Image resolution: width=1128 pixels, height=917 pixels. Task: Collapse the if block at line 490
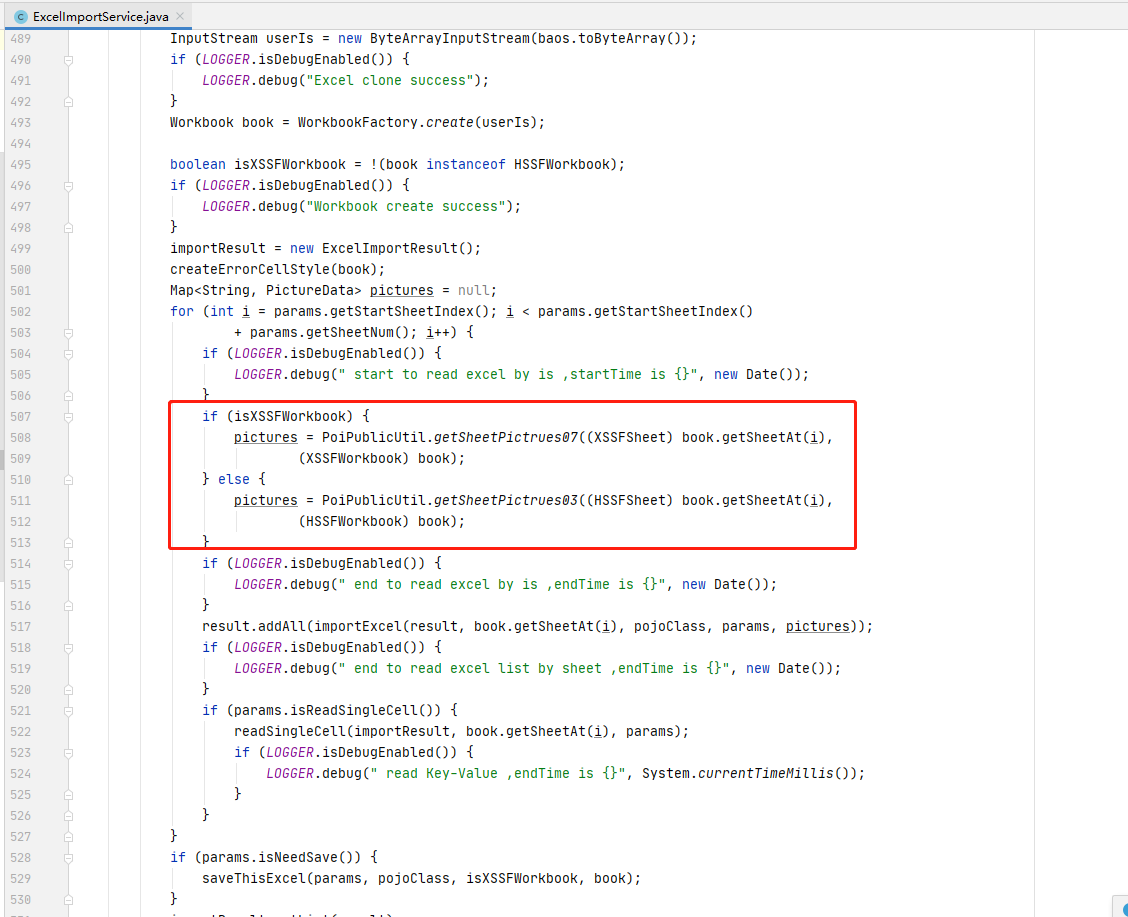(68, 60)
